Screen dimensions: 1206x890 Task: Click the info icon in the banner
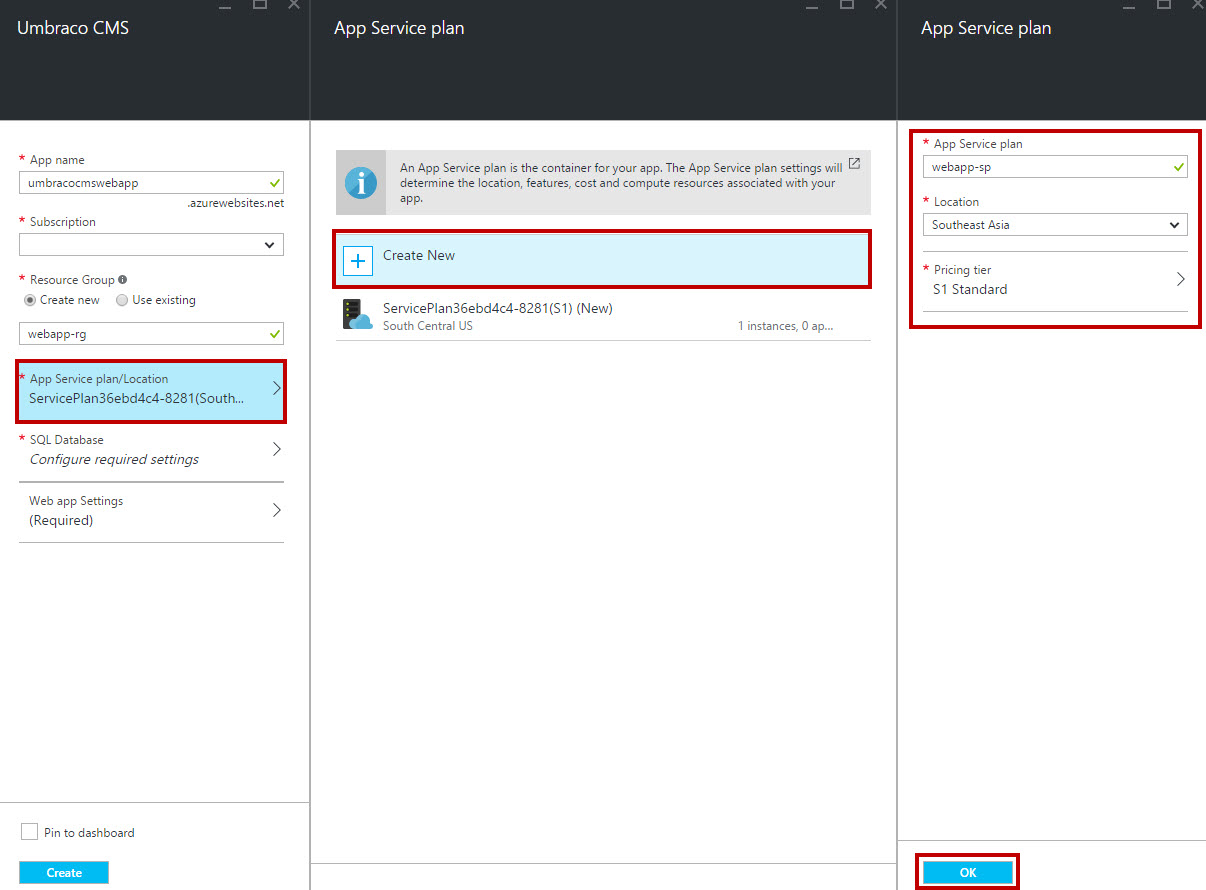click(x=360, y=183)
